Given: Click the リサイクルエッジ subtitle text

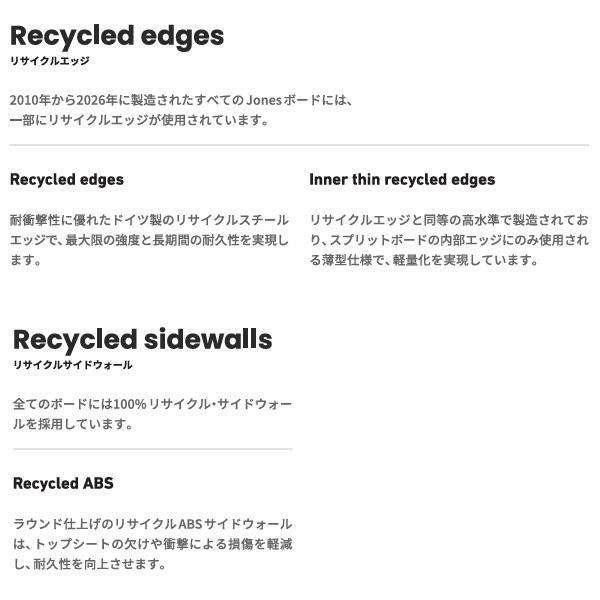Looking at the screenshot, I should pyautogui.click(x=49, y=62).
